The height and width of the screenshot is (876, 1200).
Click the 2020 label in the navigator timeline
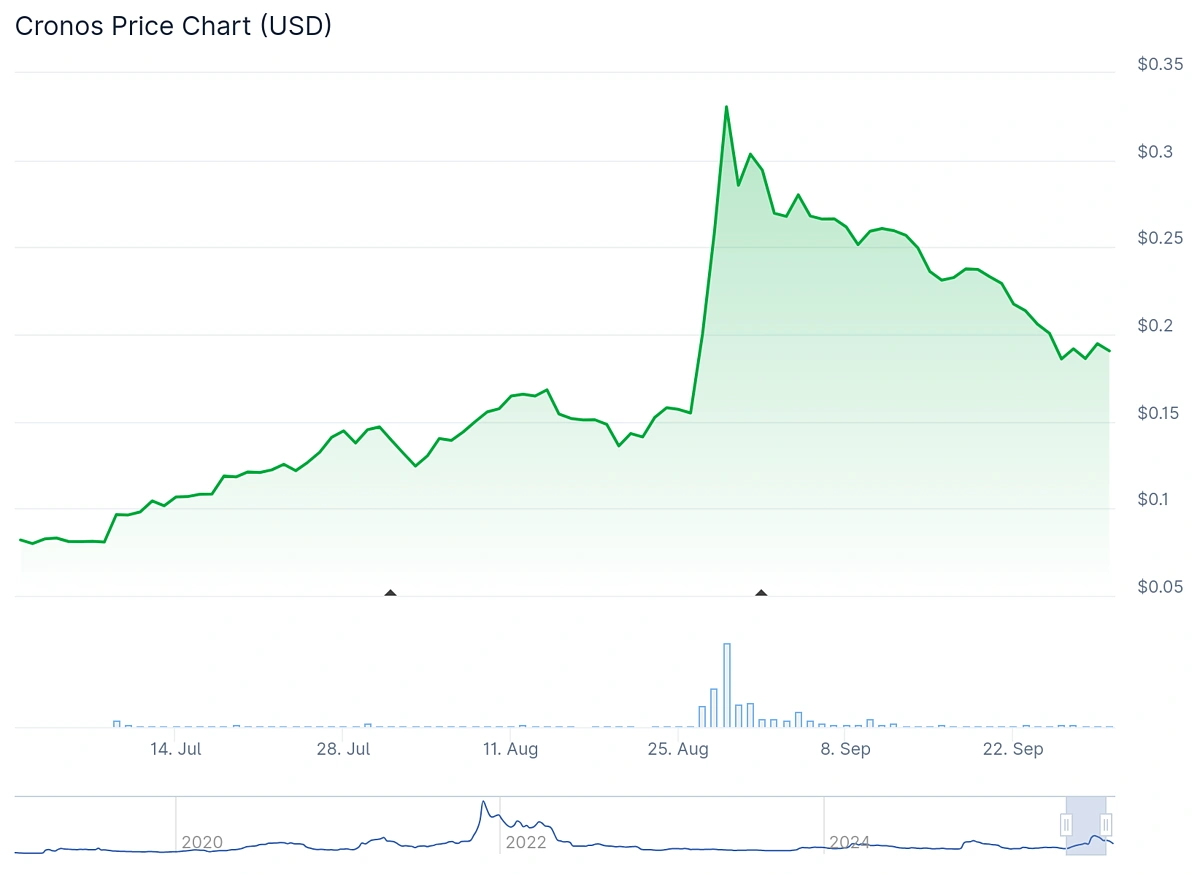click(x=202, y=843)
